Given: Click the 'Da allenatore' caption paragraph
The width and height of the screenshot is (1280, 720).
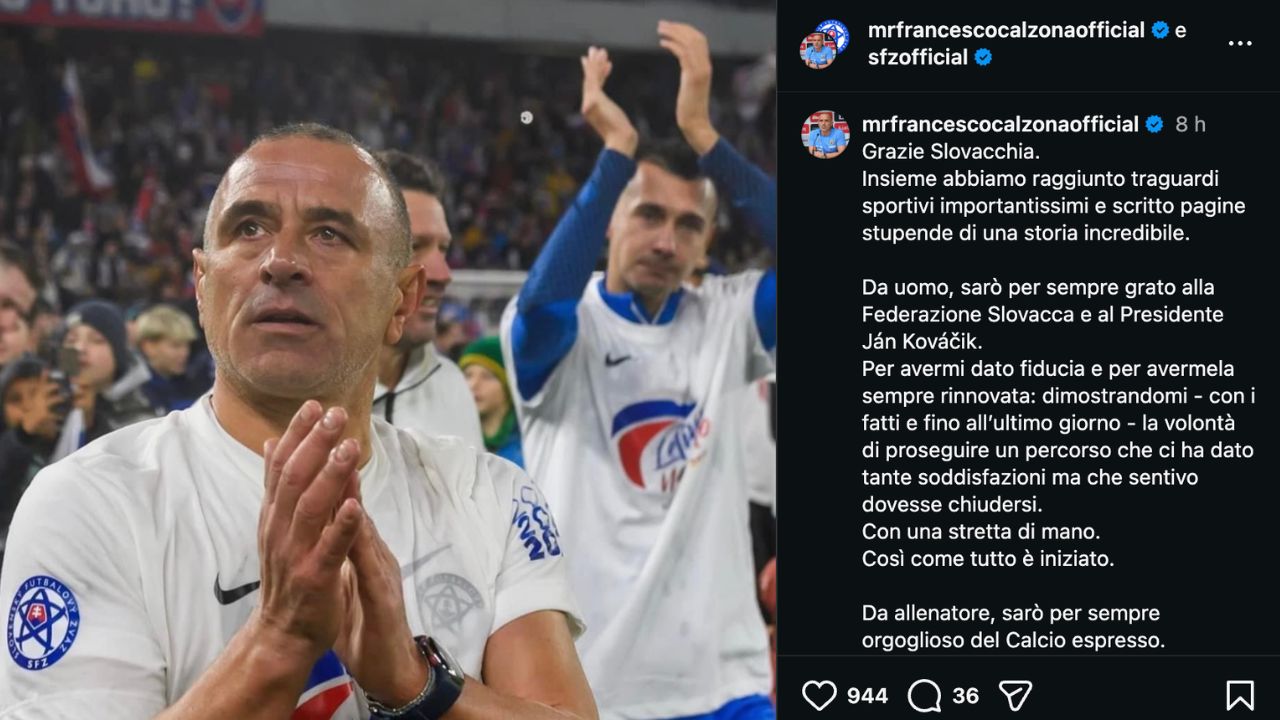Looking at the screenshot, I should click(1013, 626).
